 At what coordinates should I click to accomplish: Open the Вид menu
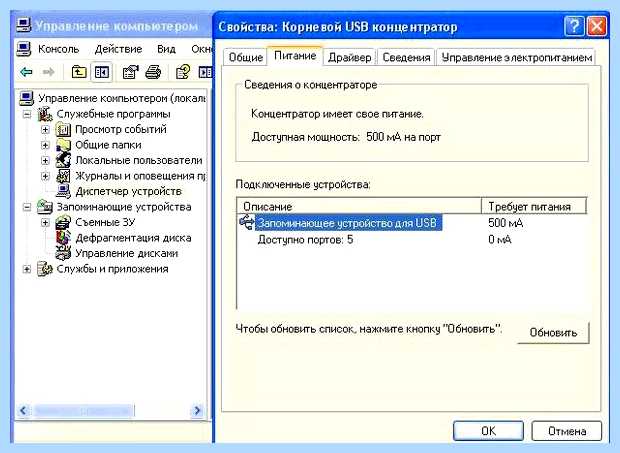[166, 49]
